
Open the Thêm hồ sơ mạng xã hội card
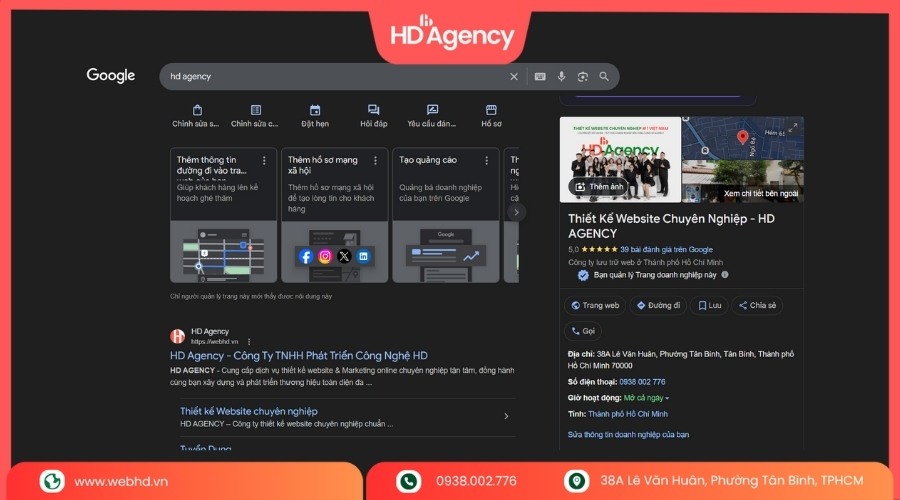[335, 215]
